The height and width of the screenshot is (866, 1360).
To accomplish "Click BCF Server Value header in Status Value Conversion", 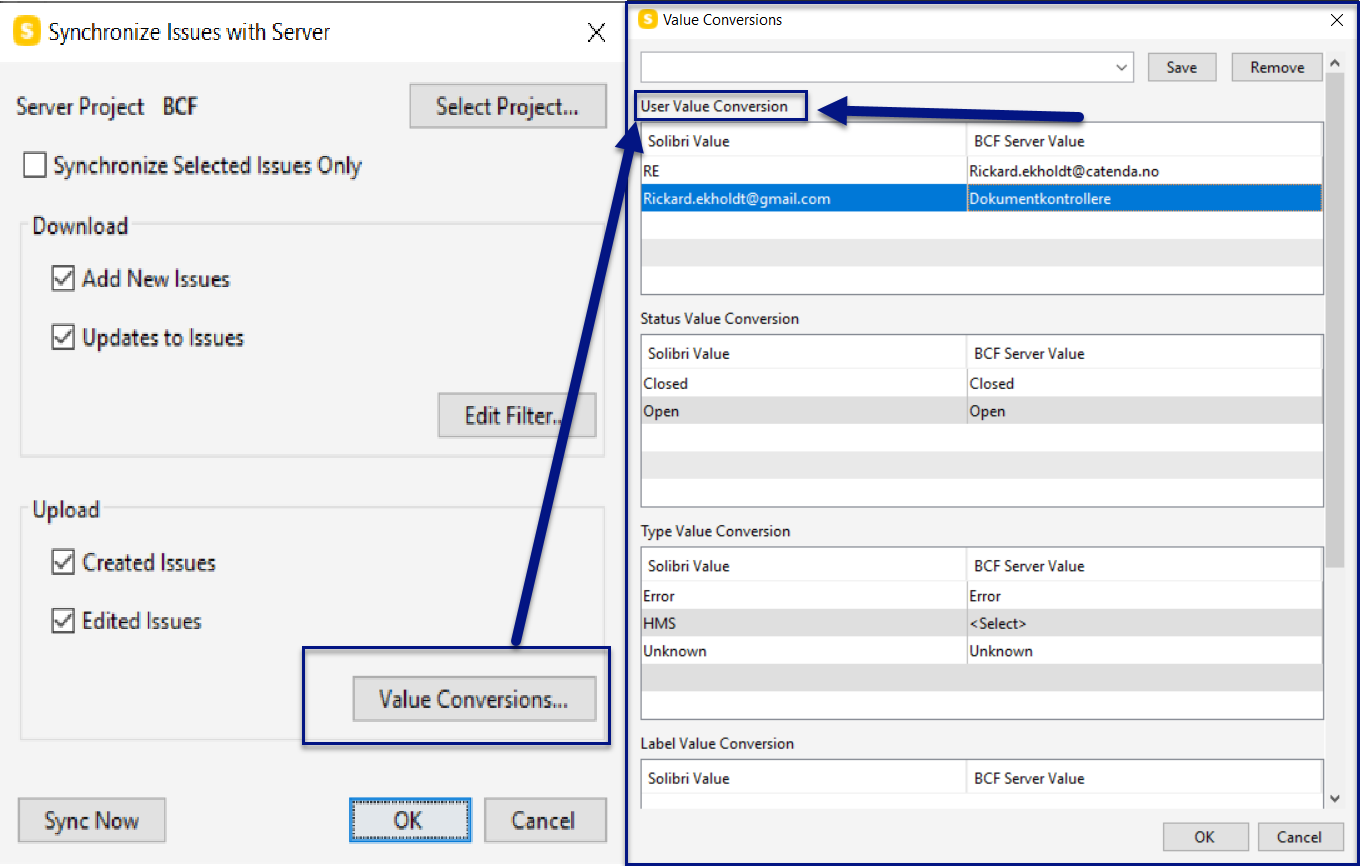I will pyautogui.click(x=1145, y=353).
